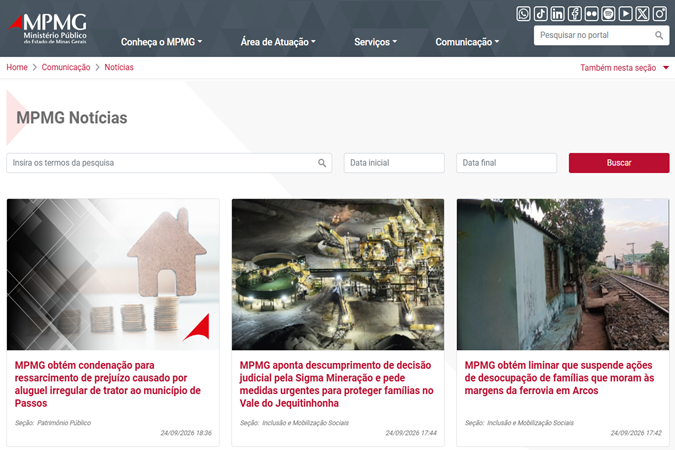Open the LinkedIn social icon

[x=557, y=14]
